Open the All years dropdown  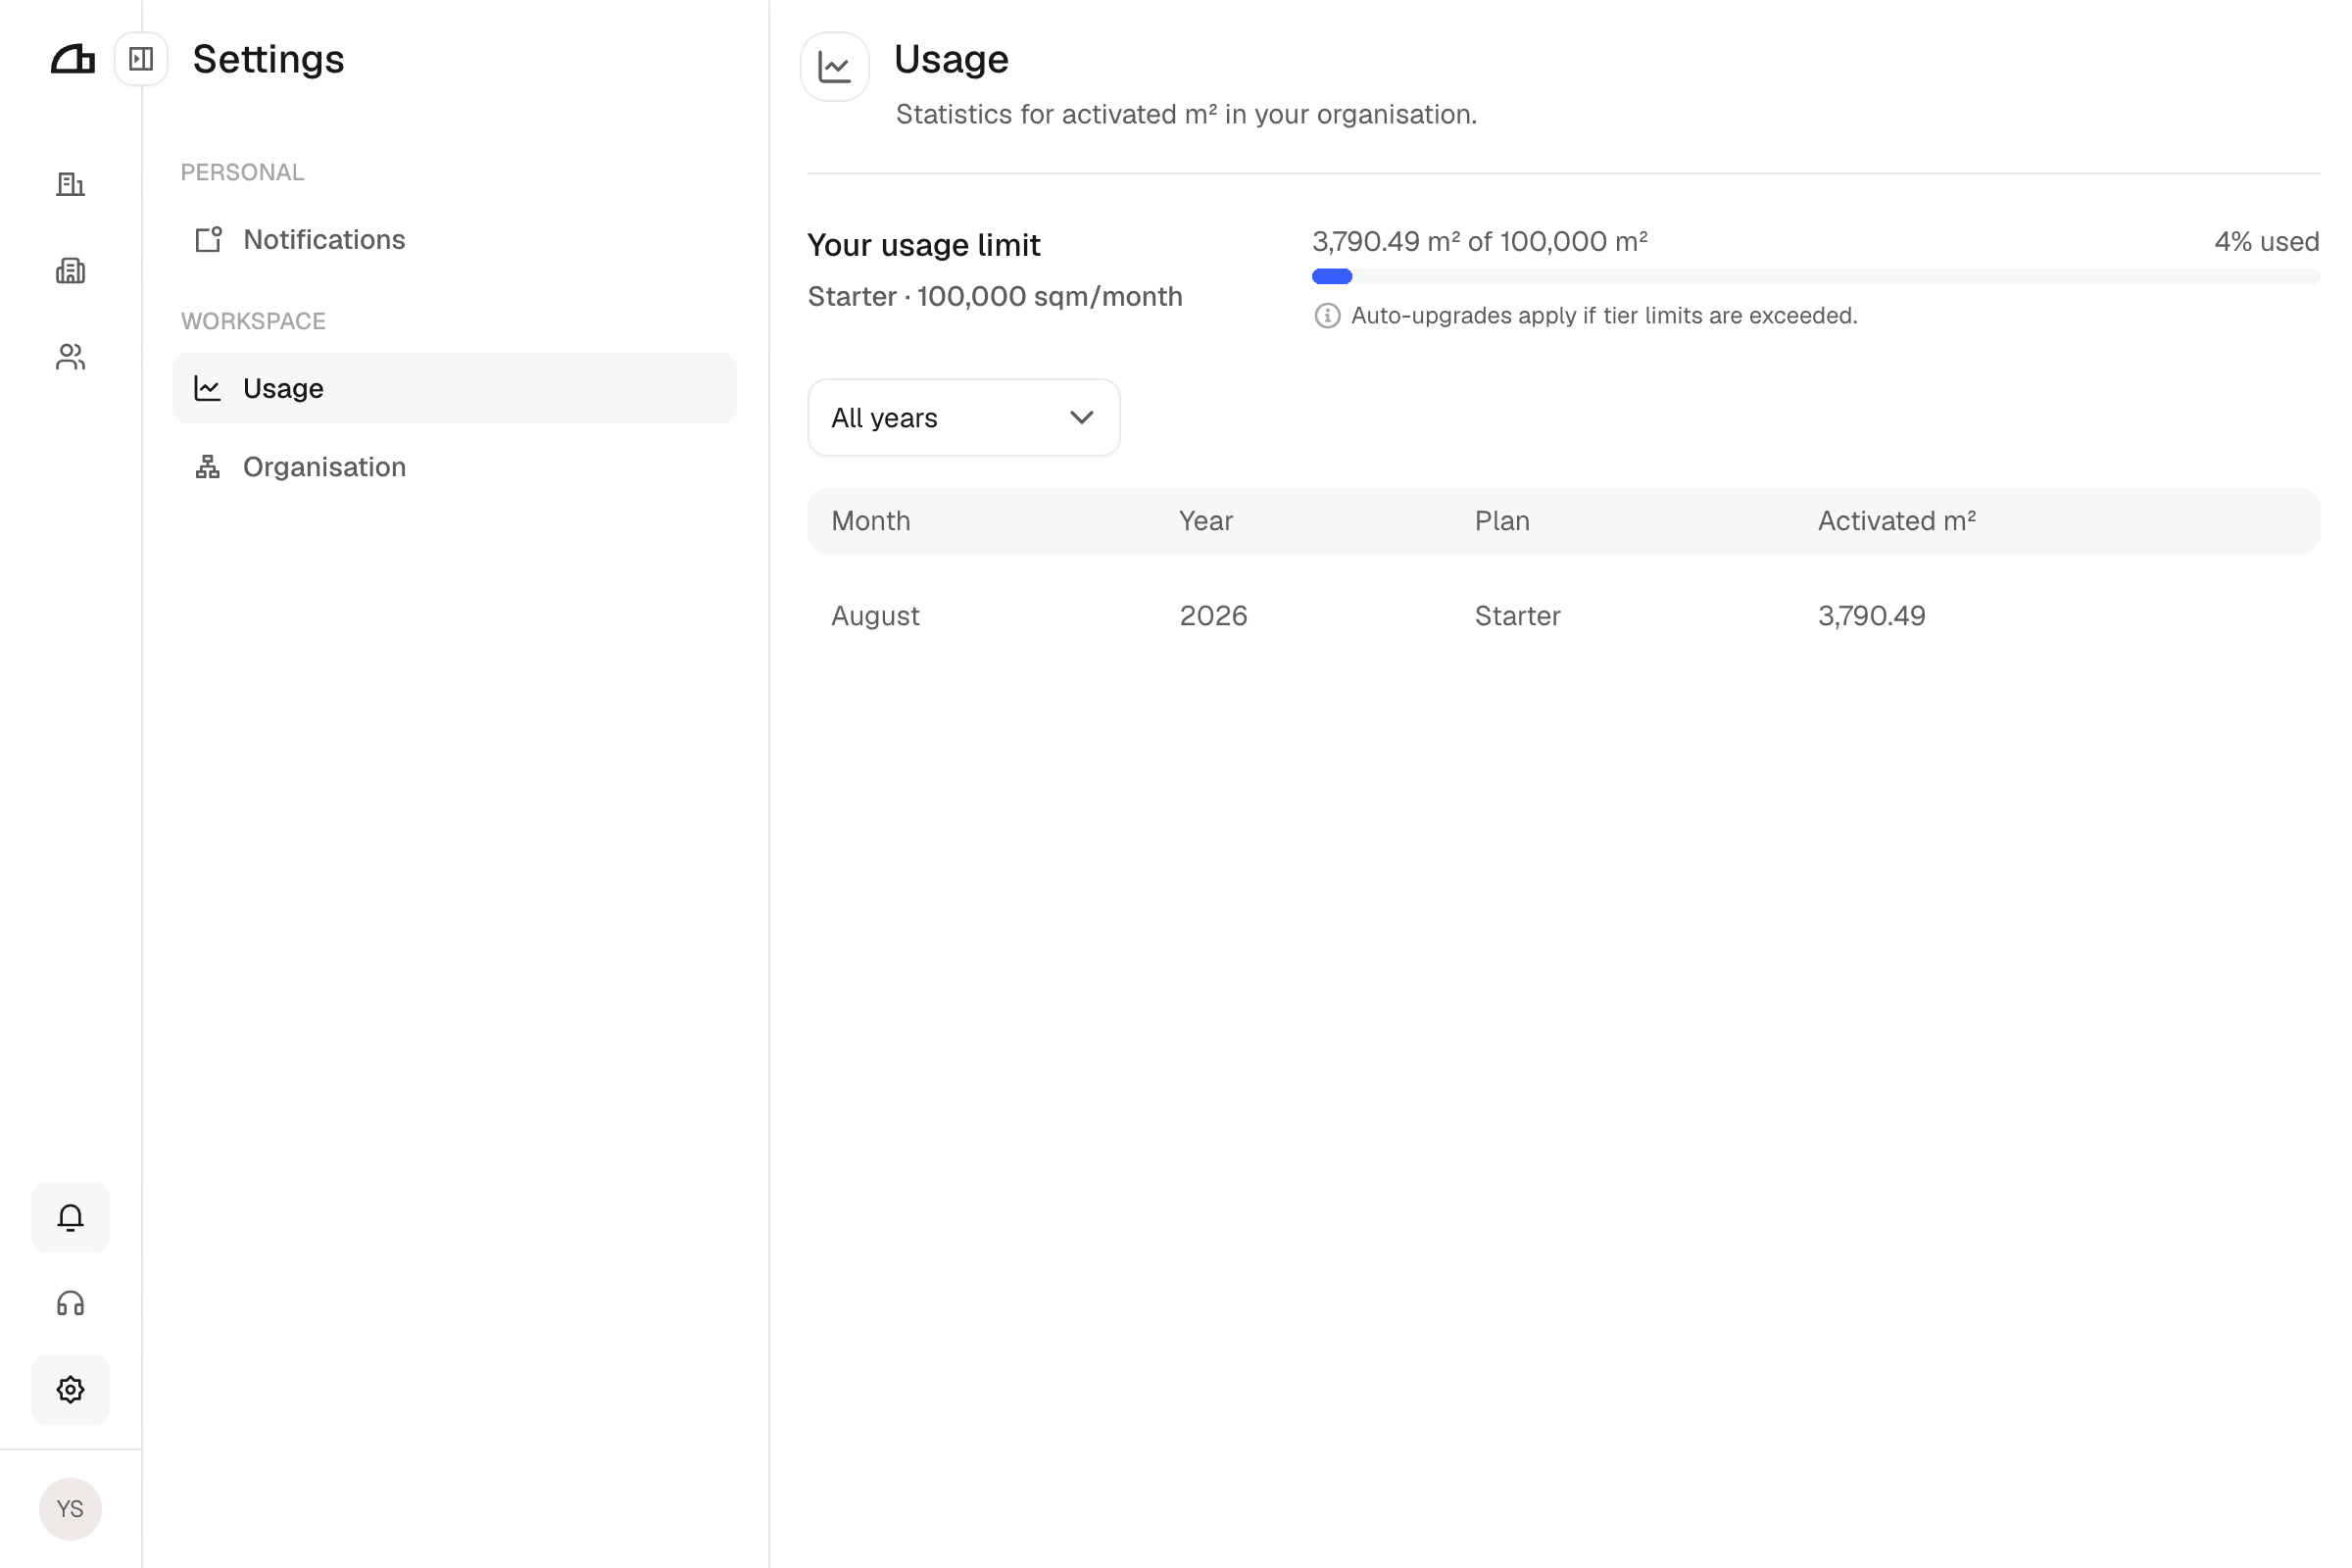click(963, 417)
